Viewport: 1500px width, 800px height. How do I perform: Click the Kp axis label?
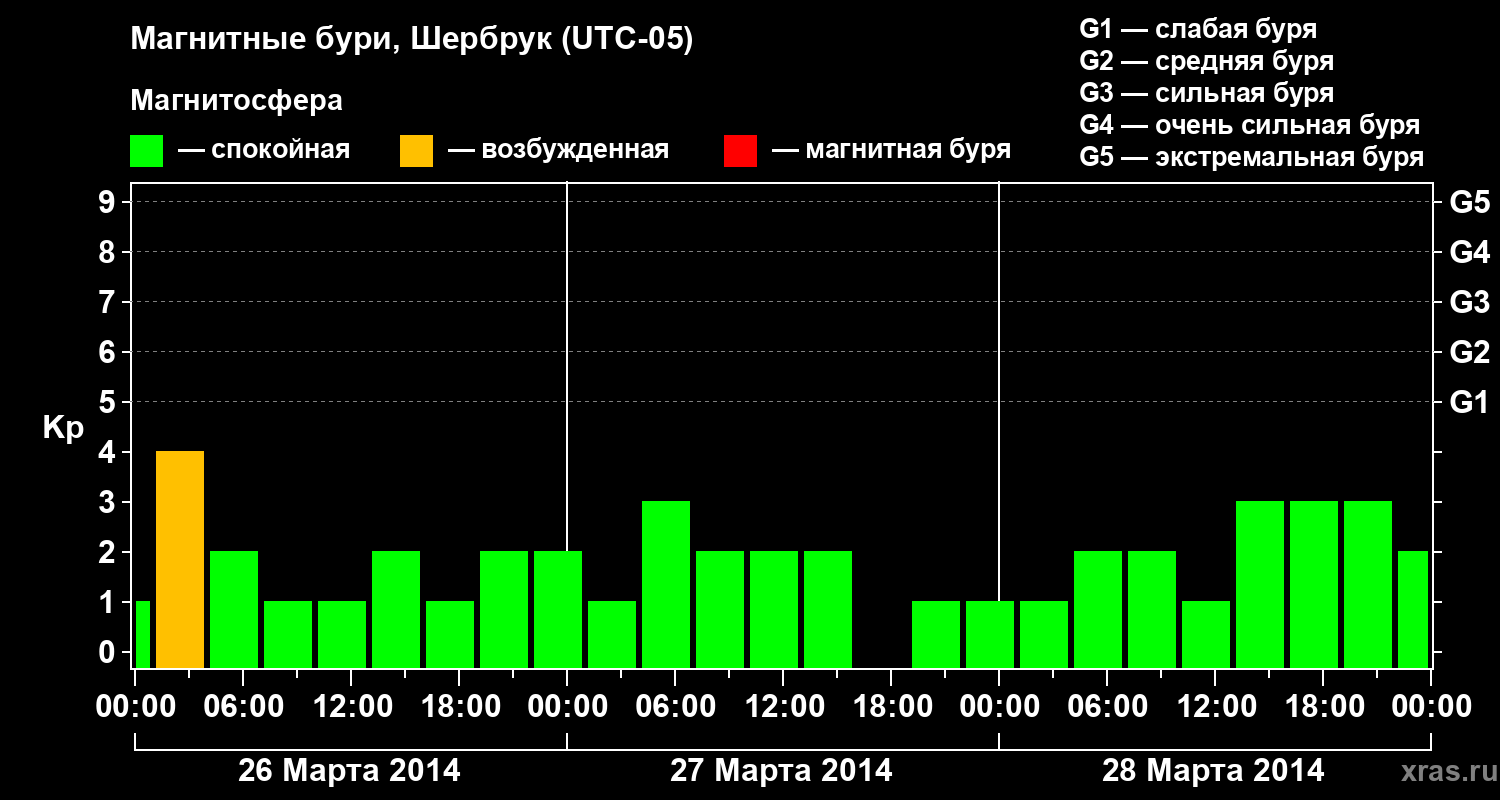(x=63, y=429)
